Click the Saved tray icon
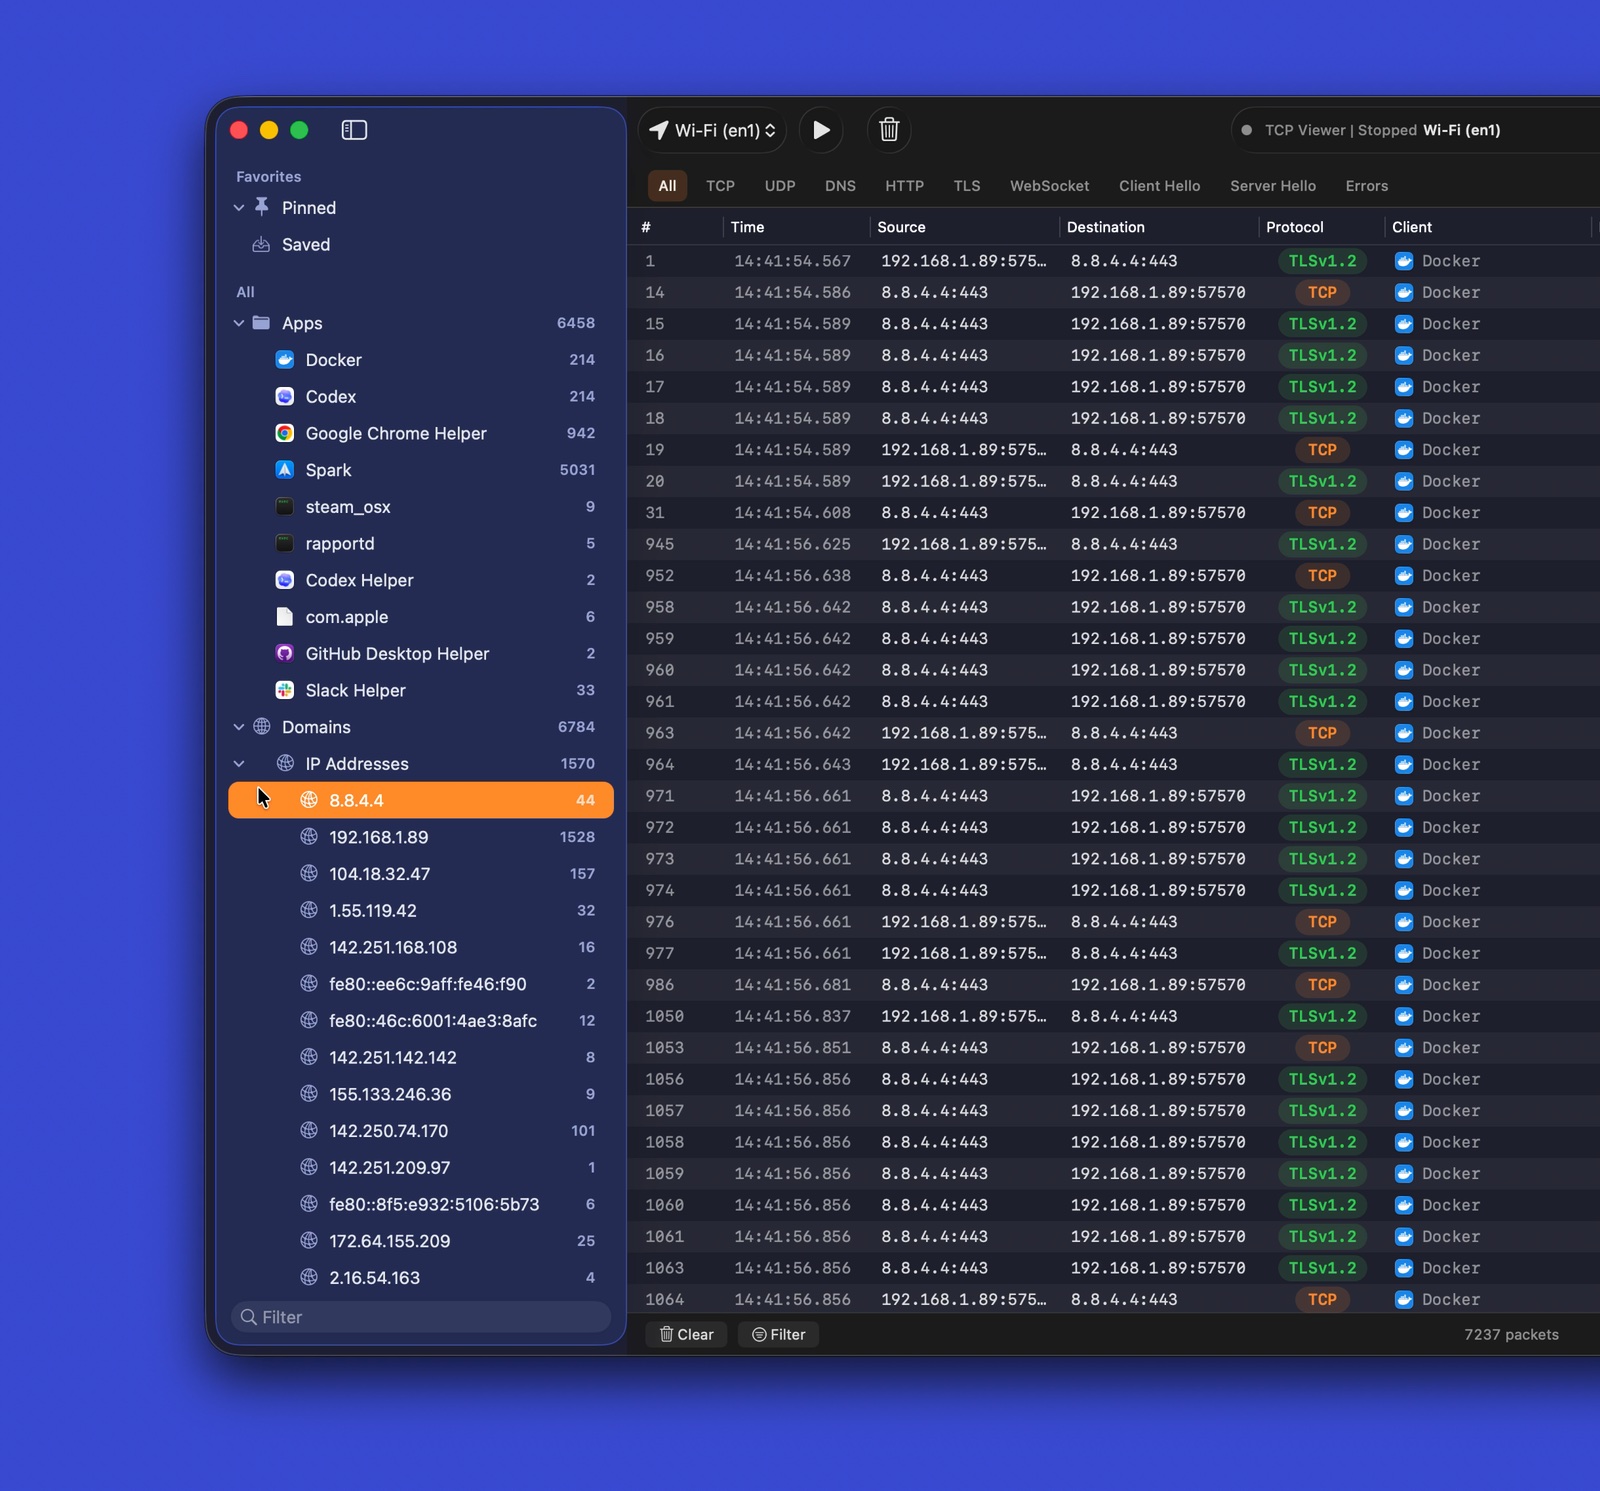The height and width of the screenshot is (1491, 1600). click(261, 245)
